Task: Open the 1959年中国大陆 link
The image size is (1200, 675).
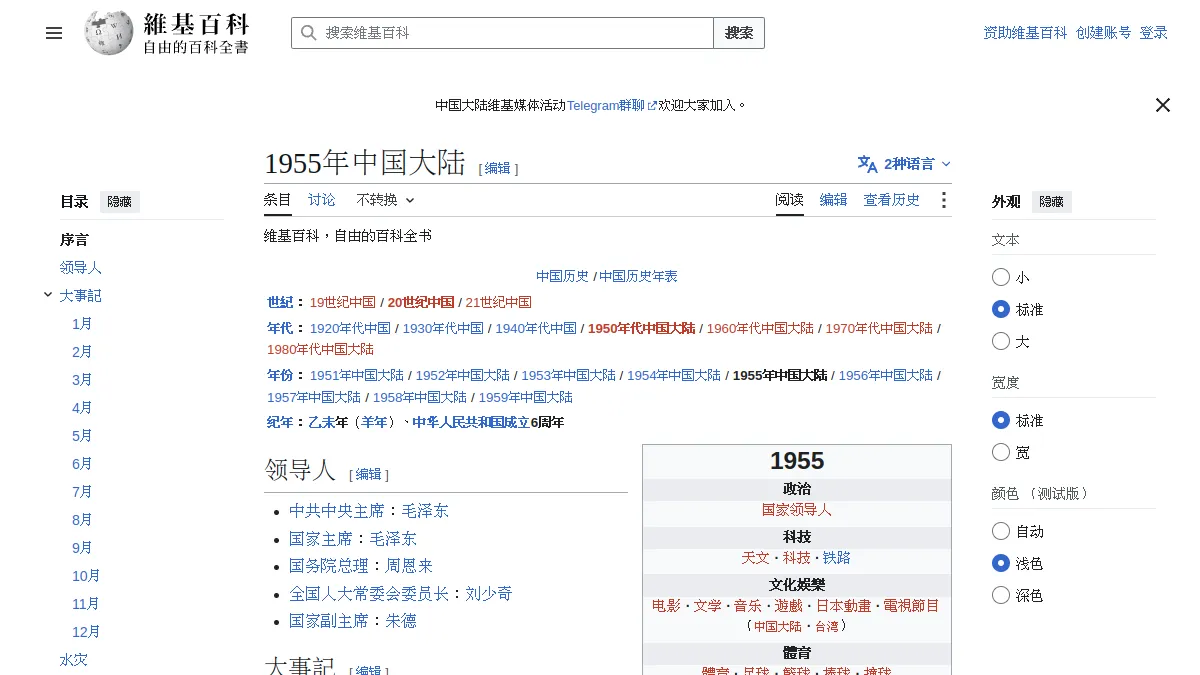Action: [526, 397]
